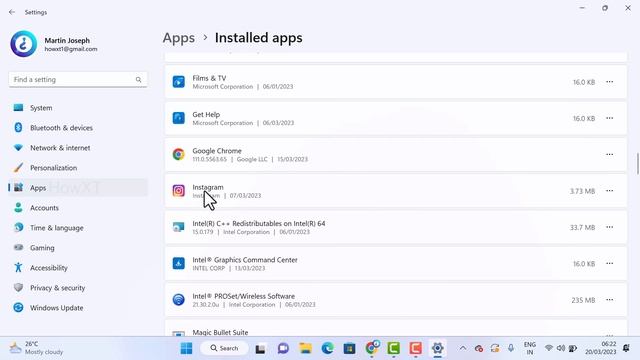This screenshot has height=360, width=640.
Task: Open more options for Intel Graphics Command Center
Action: 609,263
